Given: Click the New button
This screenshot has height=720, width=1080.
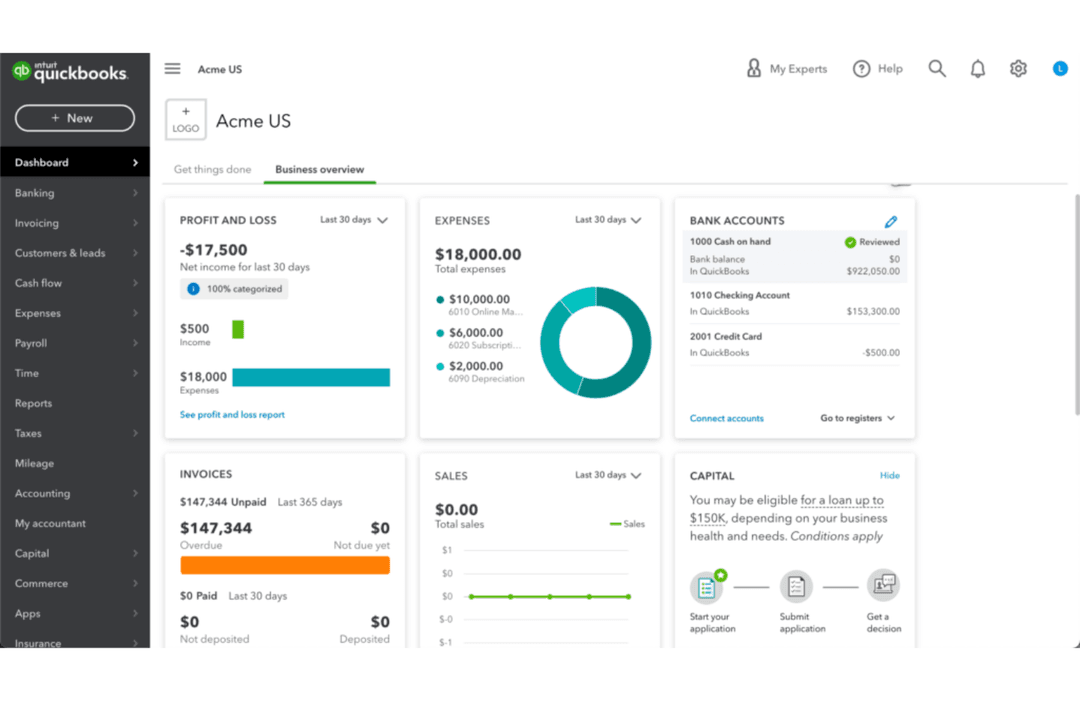Looking at the screenshot, I should (x=74, y=118).
